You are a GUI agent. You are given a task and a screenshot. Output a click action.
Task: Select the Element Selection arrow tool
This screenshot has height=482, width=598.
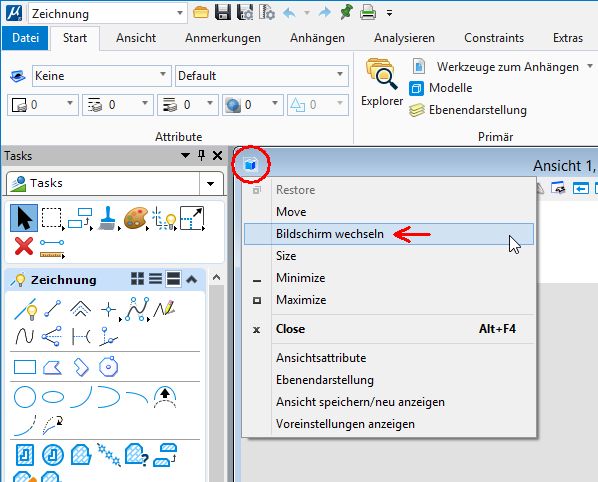coord(24,218)
